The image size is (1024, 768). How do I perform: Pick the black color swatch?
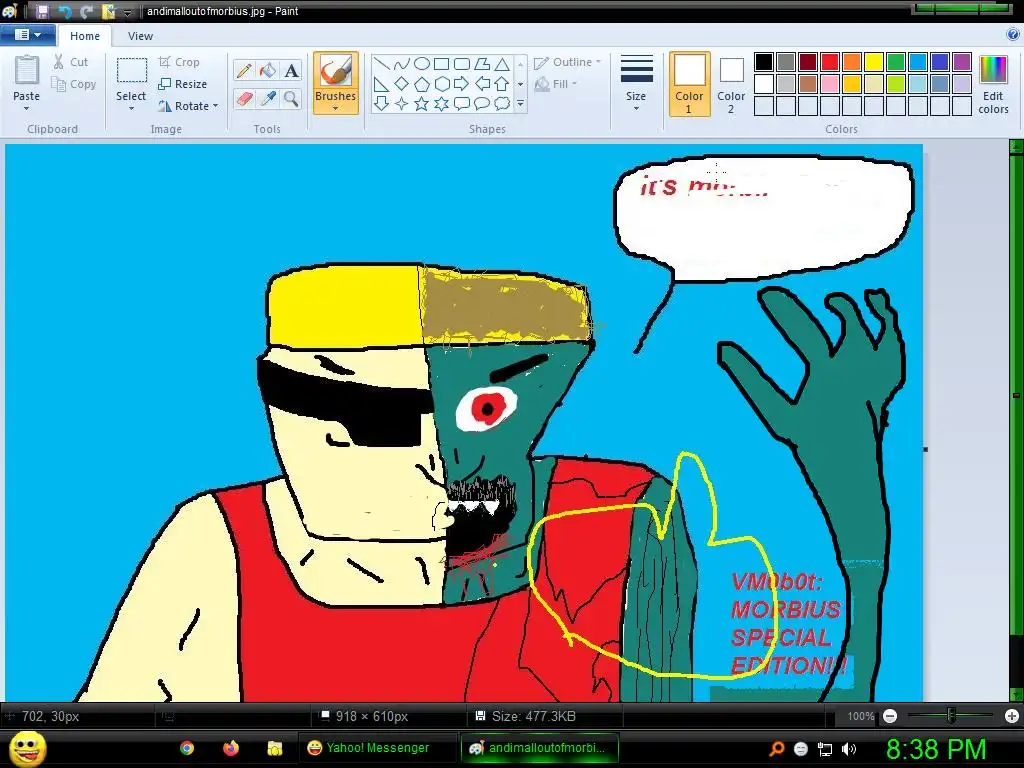764,62
